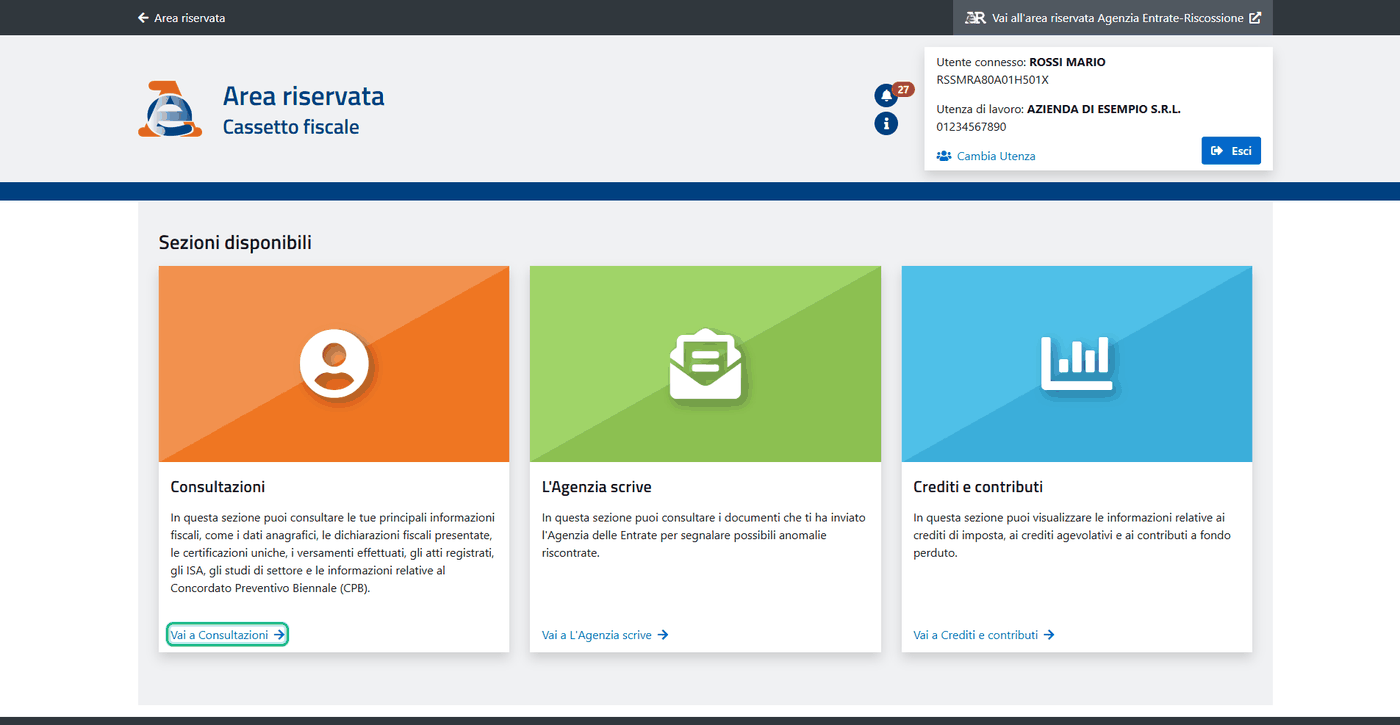Click the Area riservata page title
Screen dimensions: 1400x725
pos(304,96)
